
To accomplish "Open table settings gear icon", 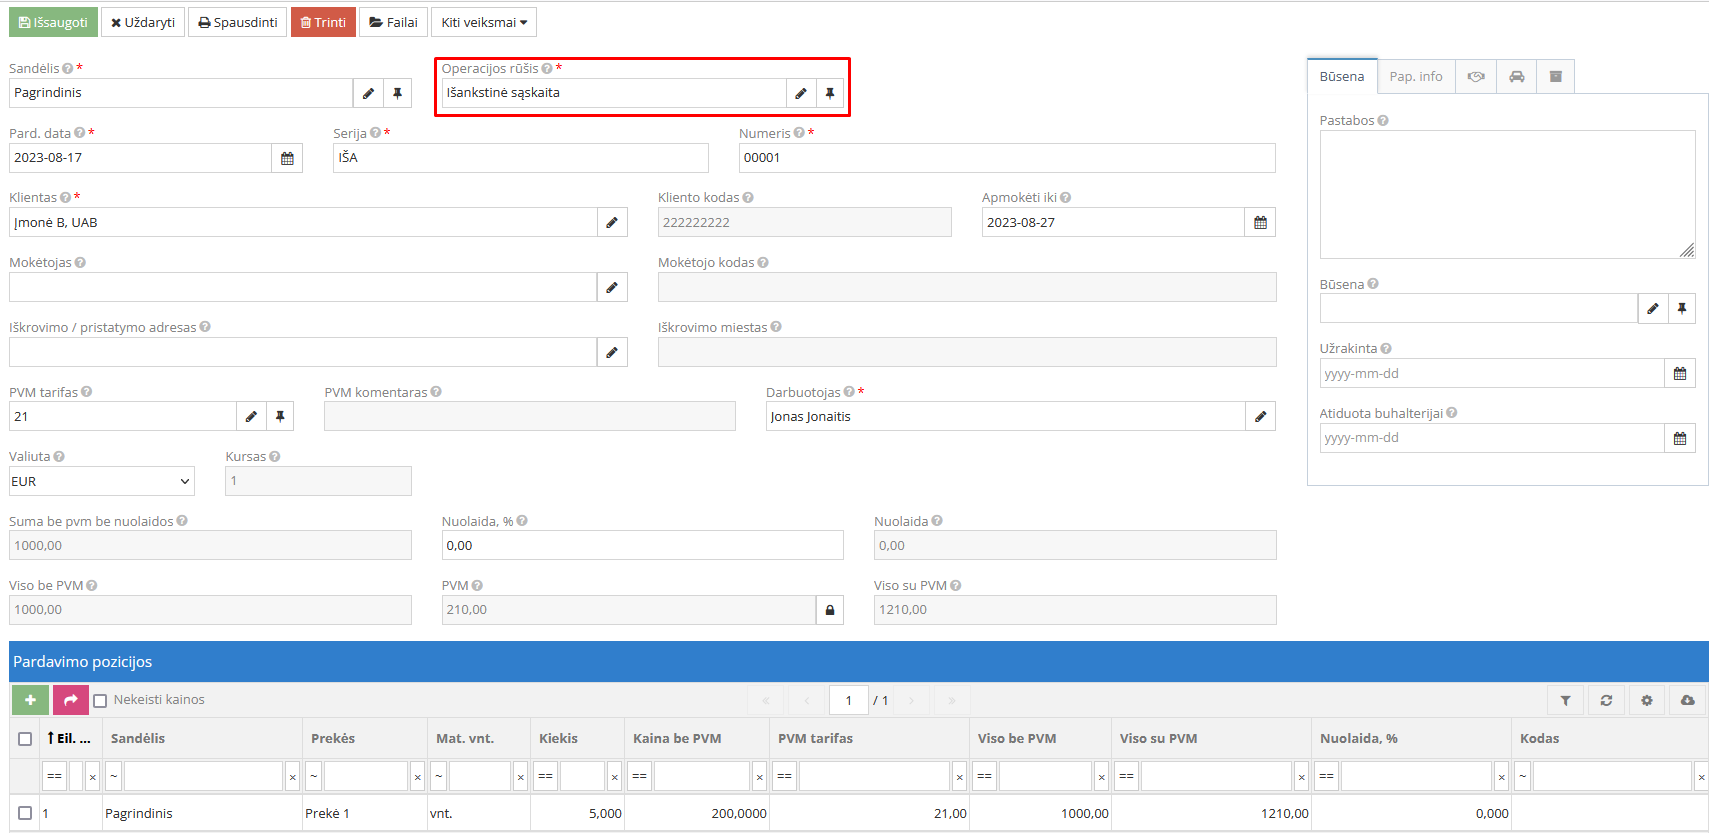I will pos(1646,700).
